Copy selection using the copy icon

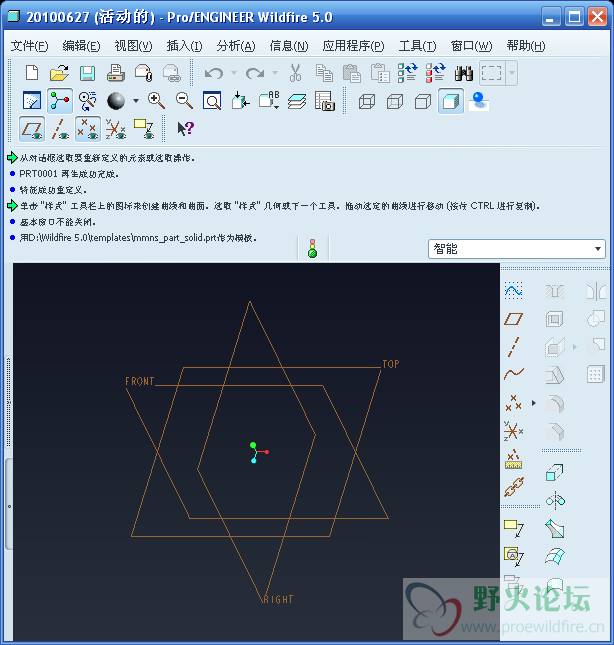click(x=324, y=73)
